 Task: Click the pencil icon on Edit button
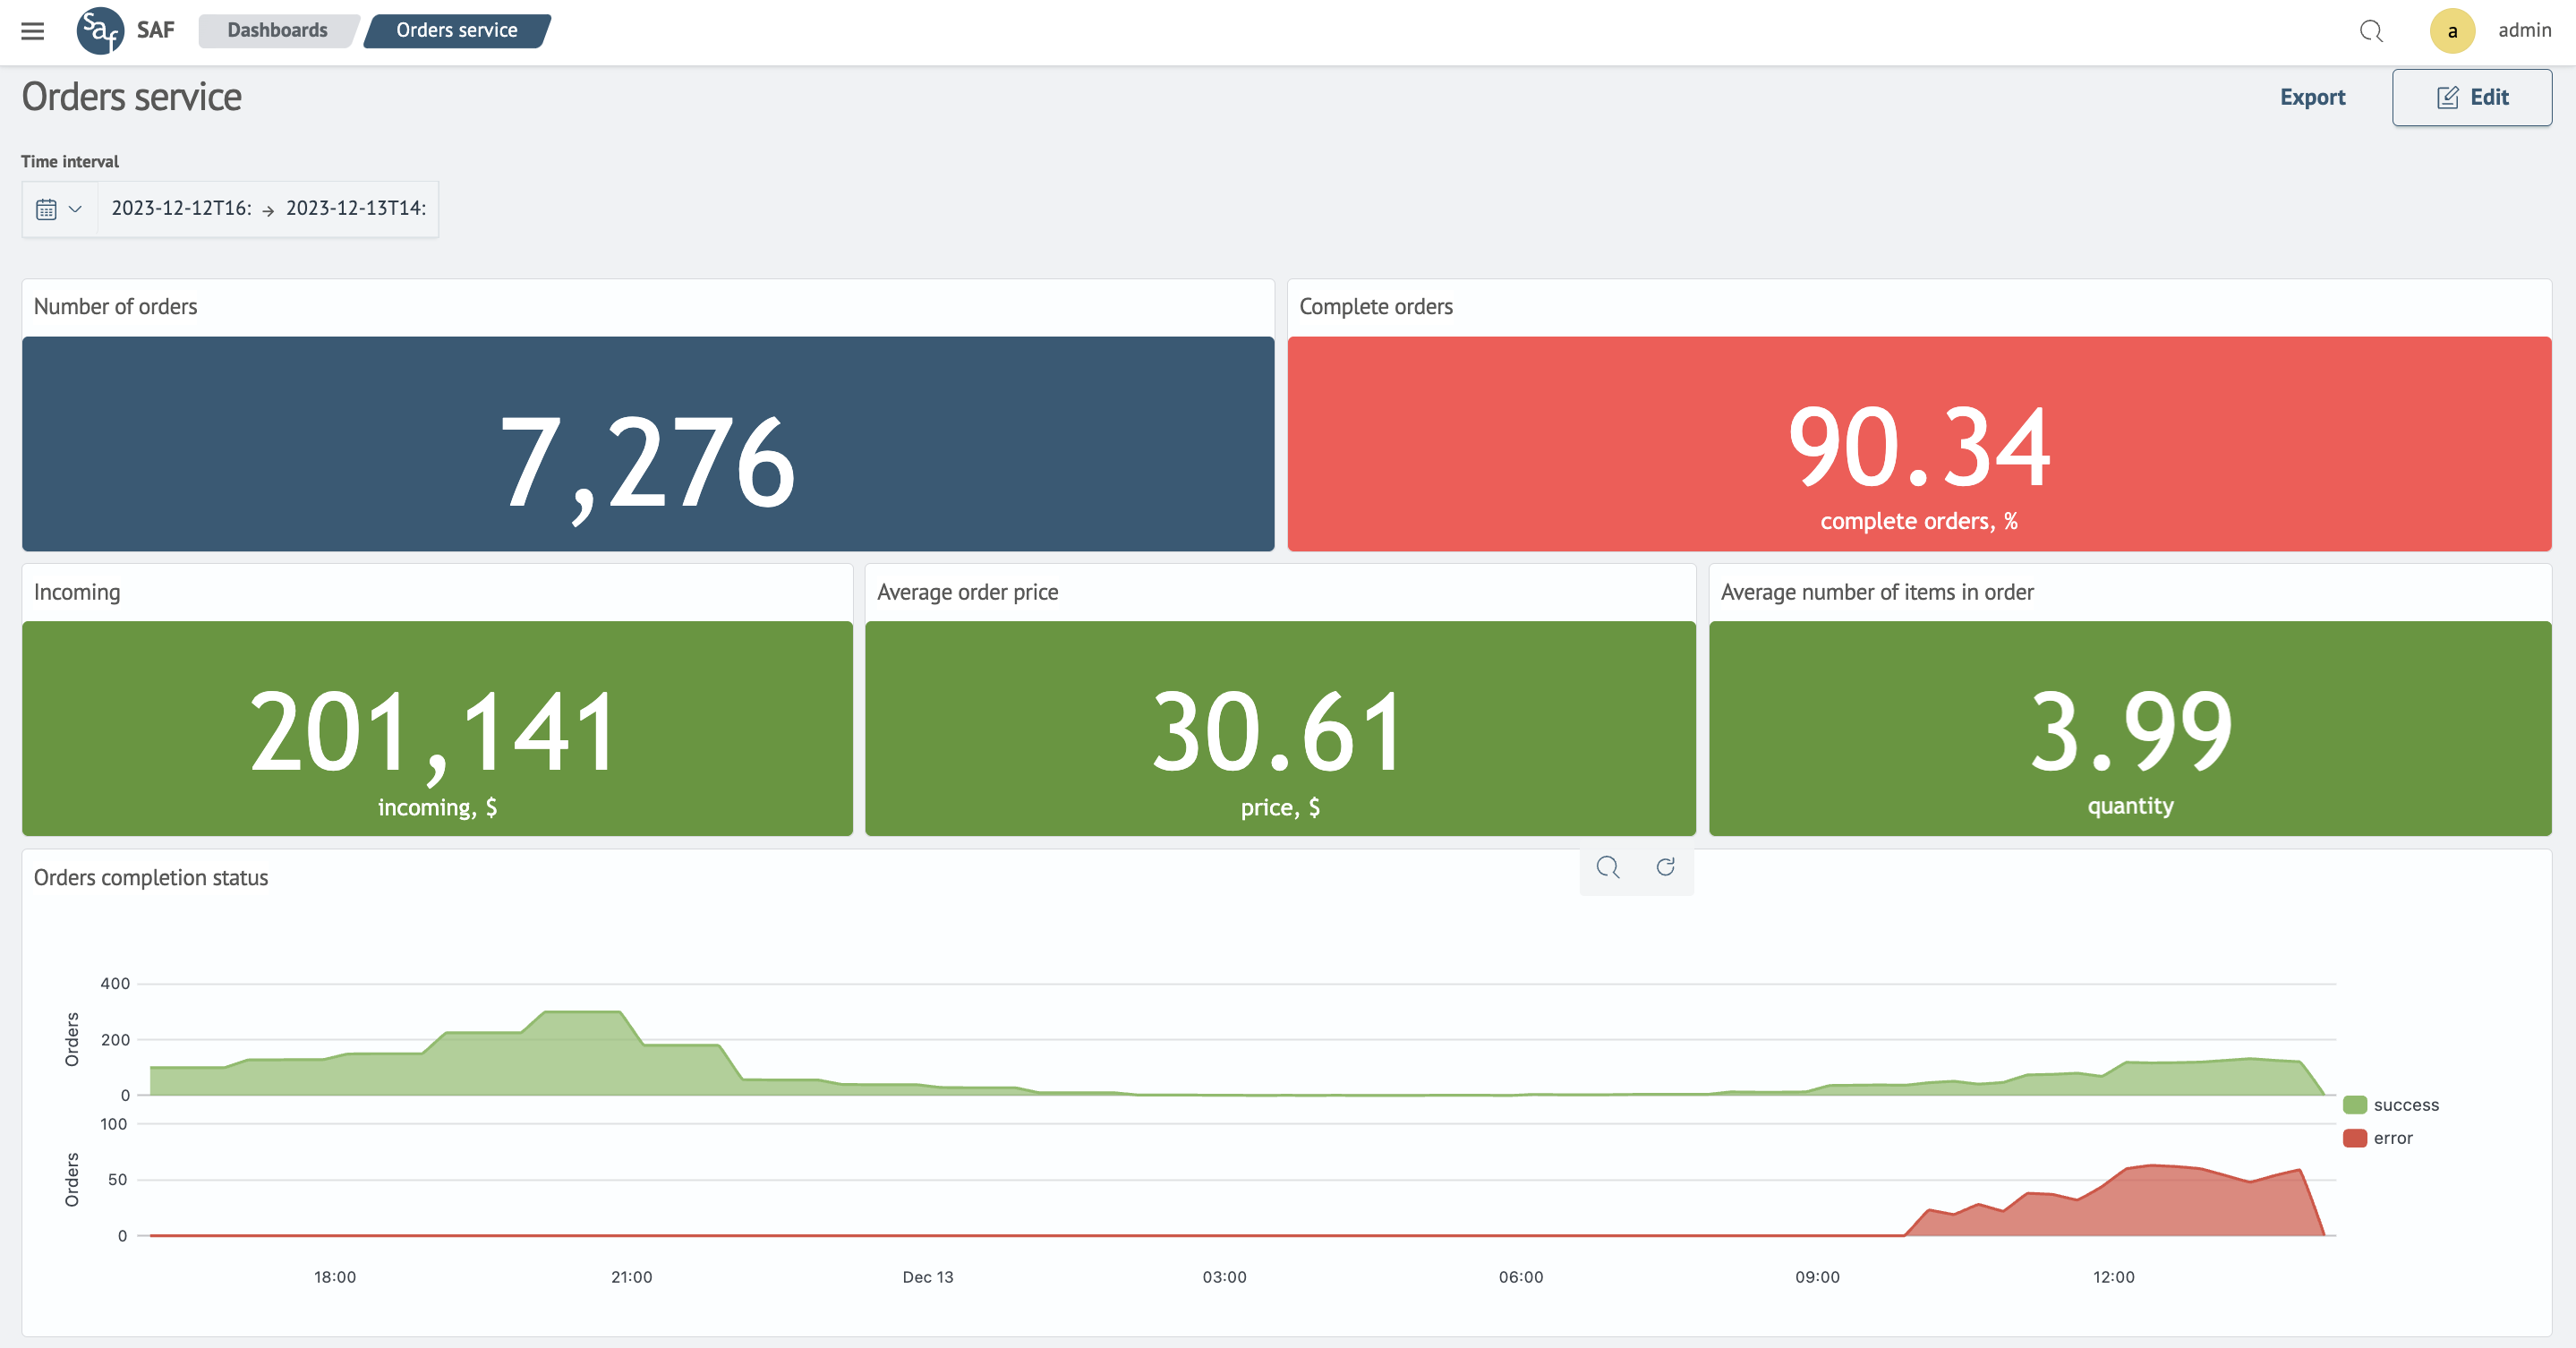pyautogui.click(x=2447, y=98)
